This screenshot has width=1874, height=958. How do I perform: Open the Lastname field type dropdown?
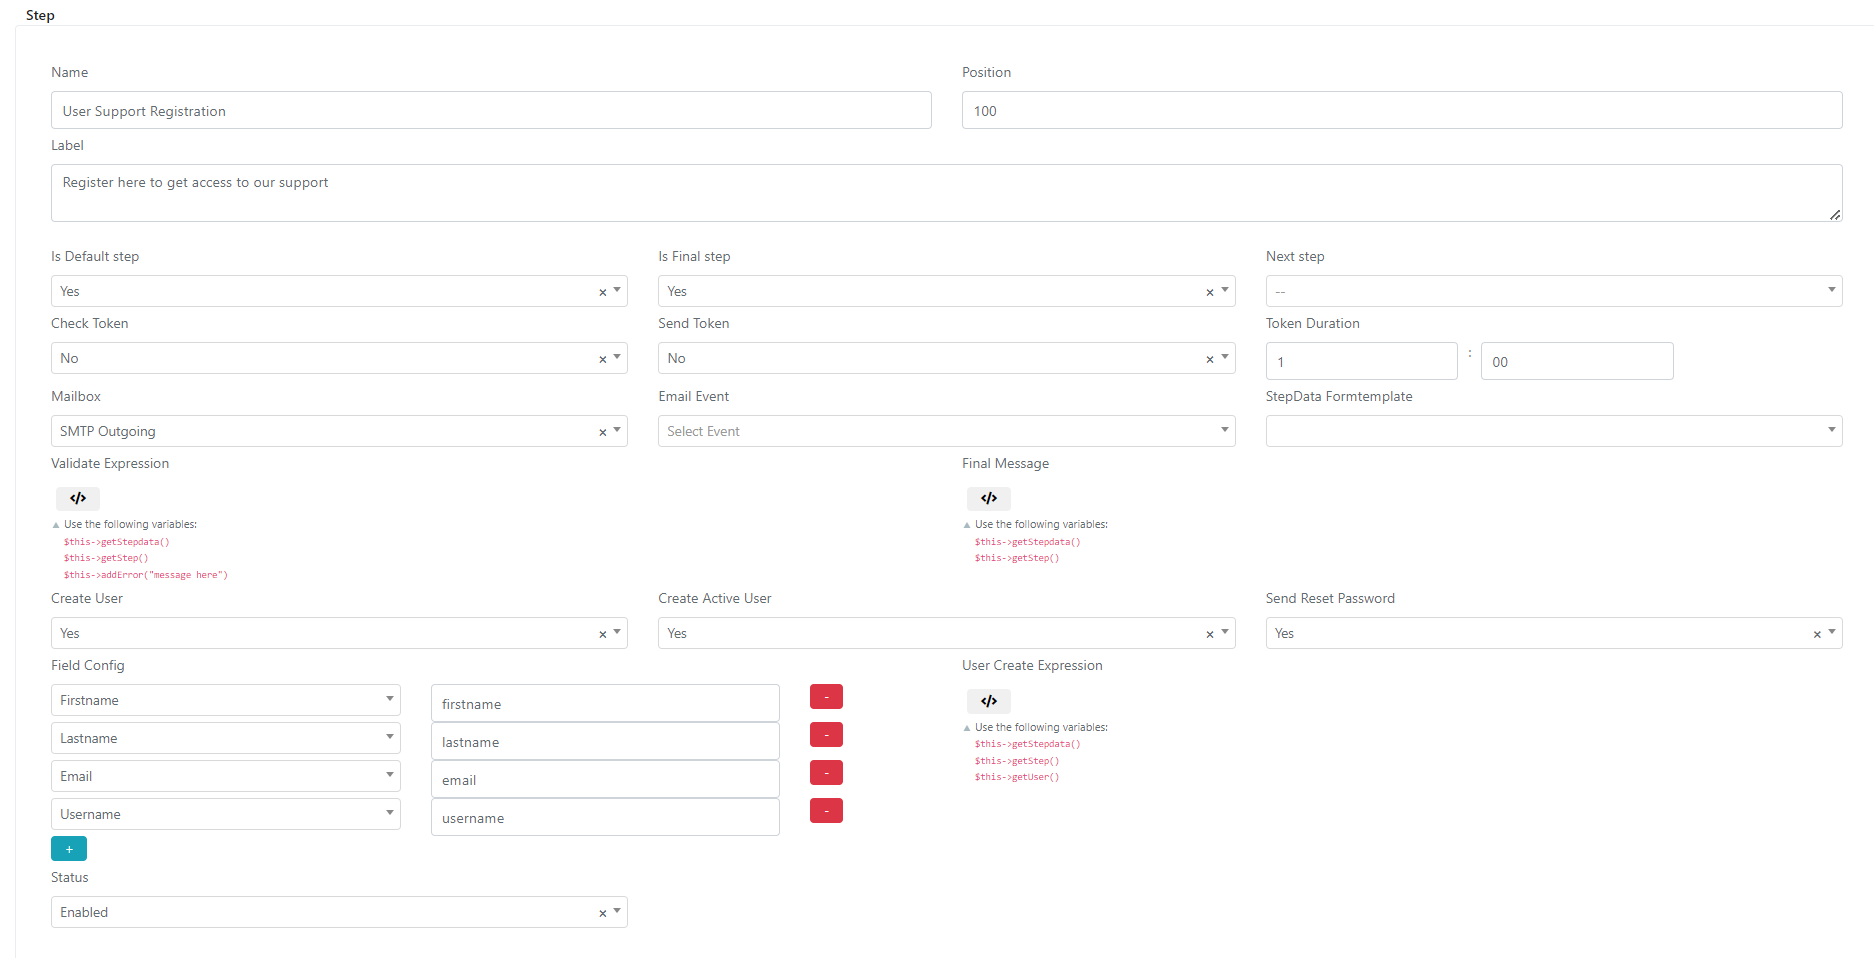(x=226, y=738)
